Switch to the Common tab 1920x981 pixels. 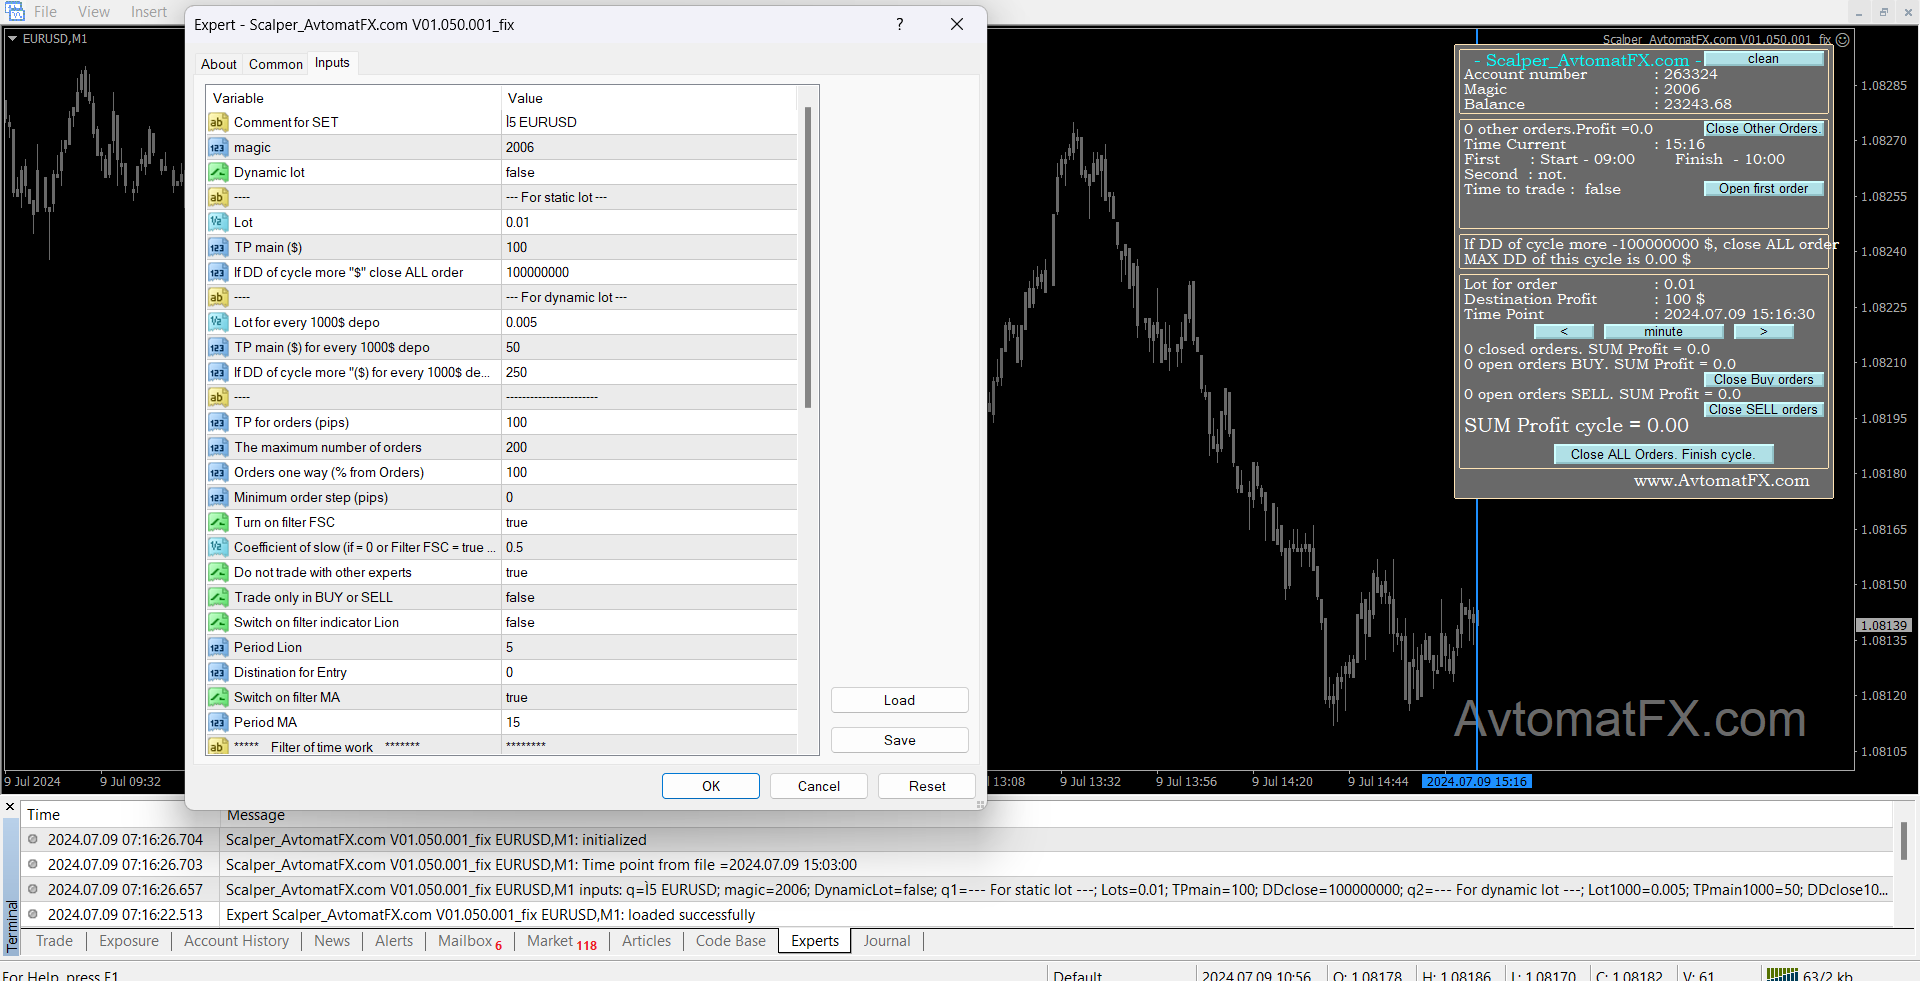tap(275, 64)
